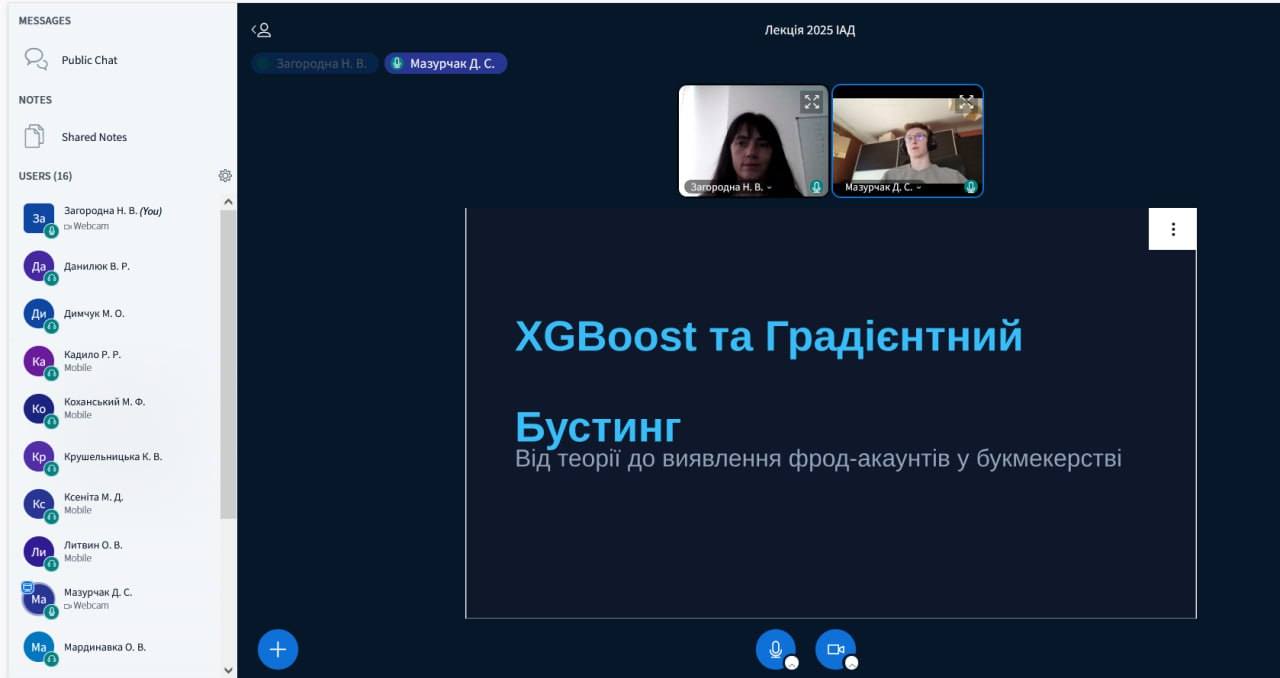
Task: Expand Мазурчак Д. С. webcam name dropdown
Action: pos(917,188)
